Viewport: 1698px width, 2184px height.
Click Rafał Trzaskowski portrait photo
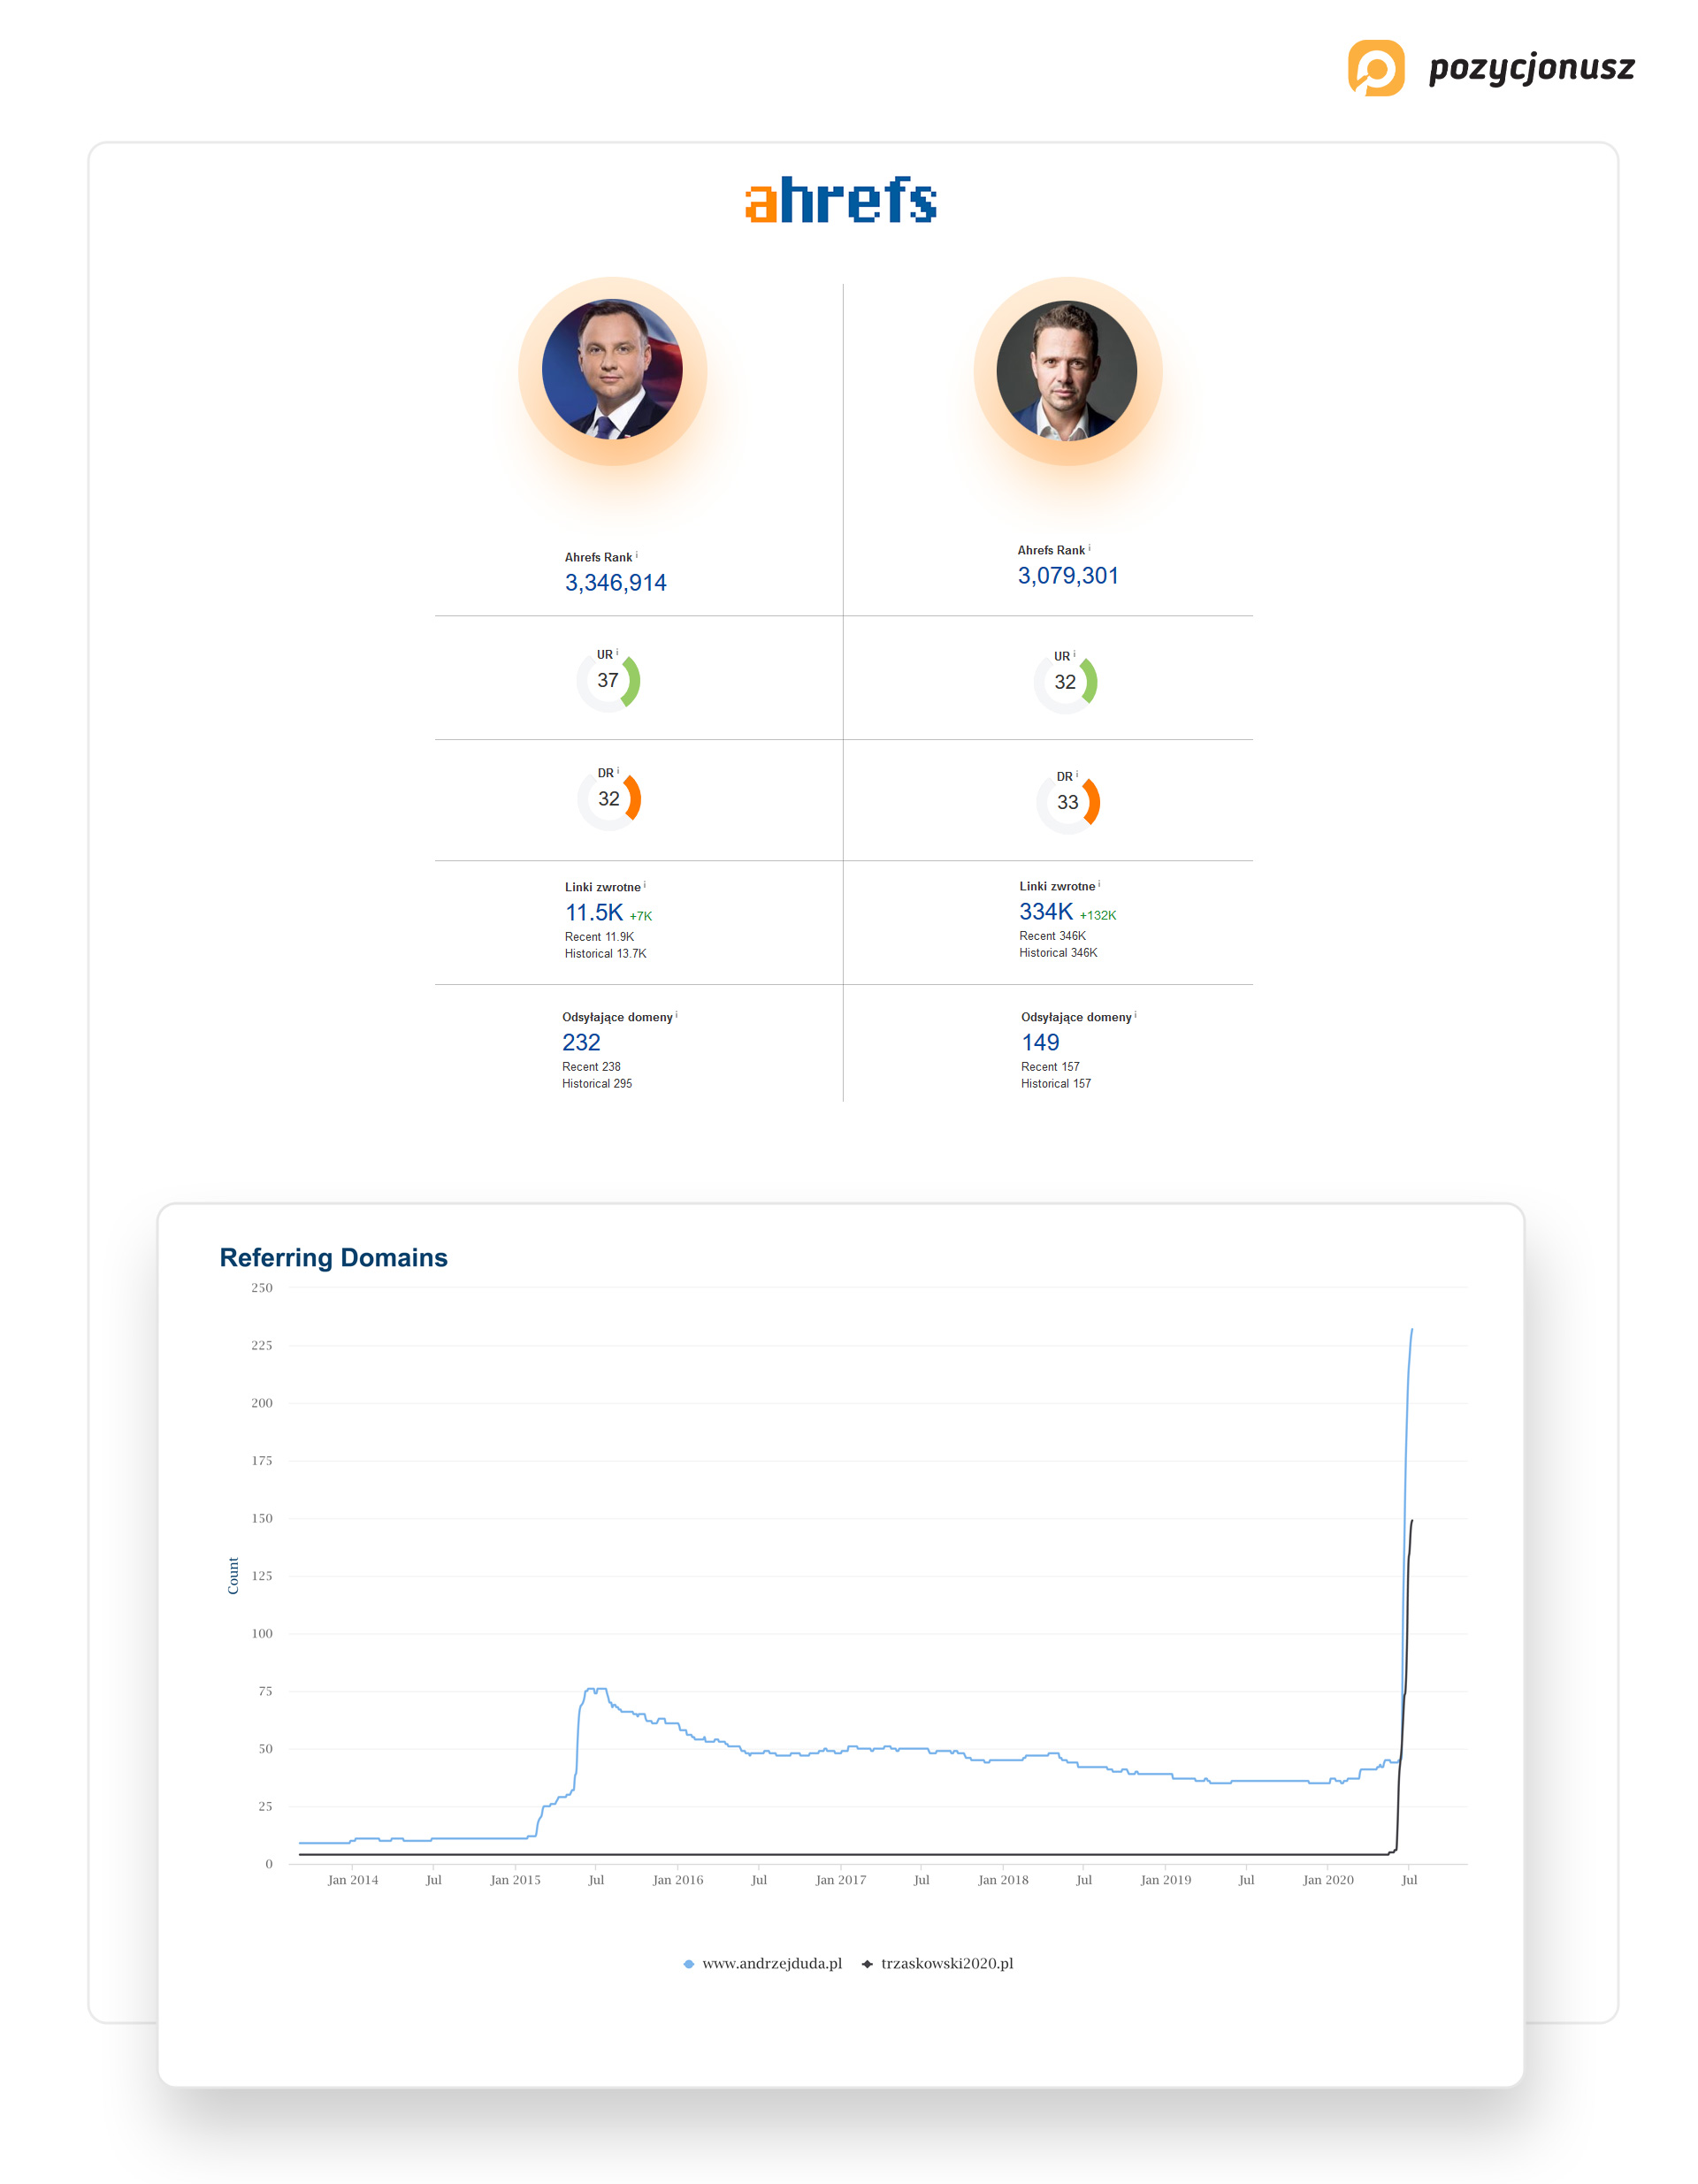click(x=1067, y=370)
